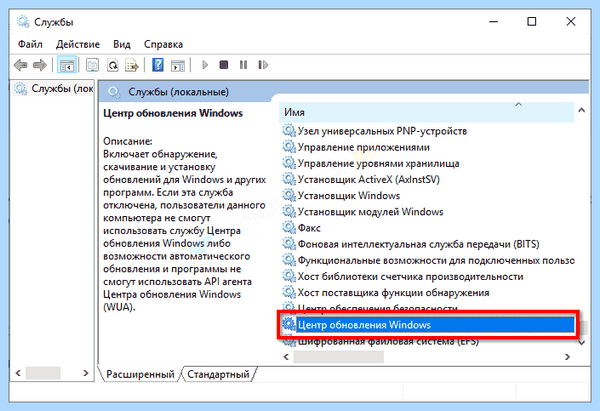This screenshot has width=600, height=411.
Task: Click tree pane scroll left arrow
Action: pos(18,373)
